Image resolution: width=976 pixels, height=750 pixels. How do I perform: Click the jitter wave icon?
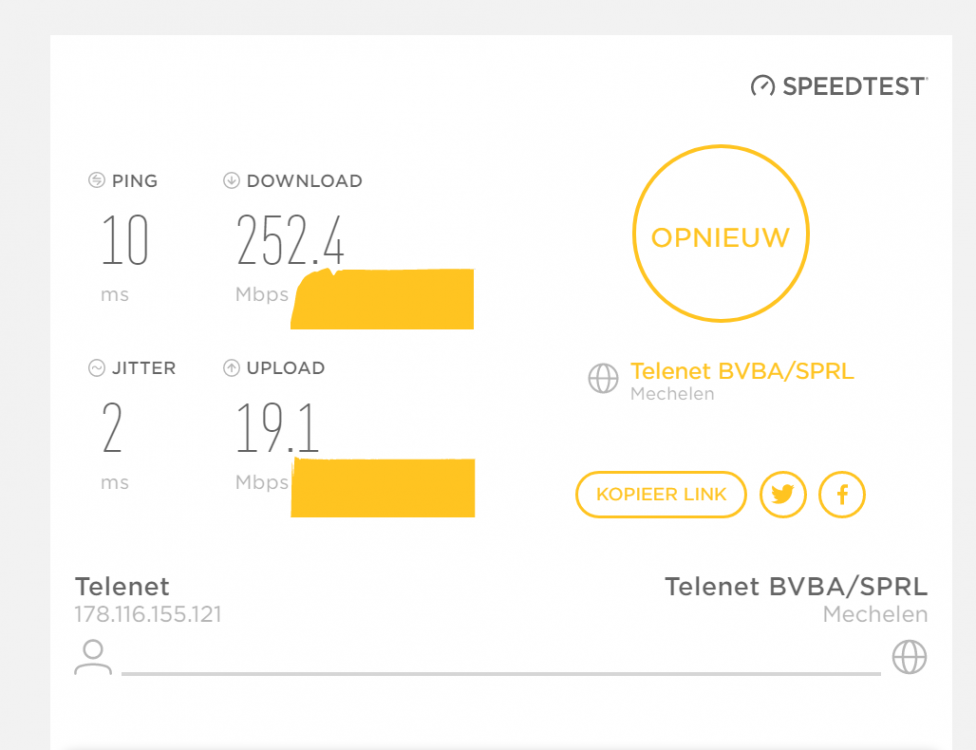click(97, 368)
